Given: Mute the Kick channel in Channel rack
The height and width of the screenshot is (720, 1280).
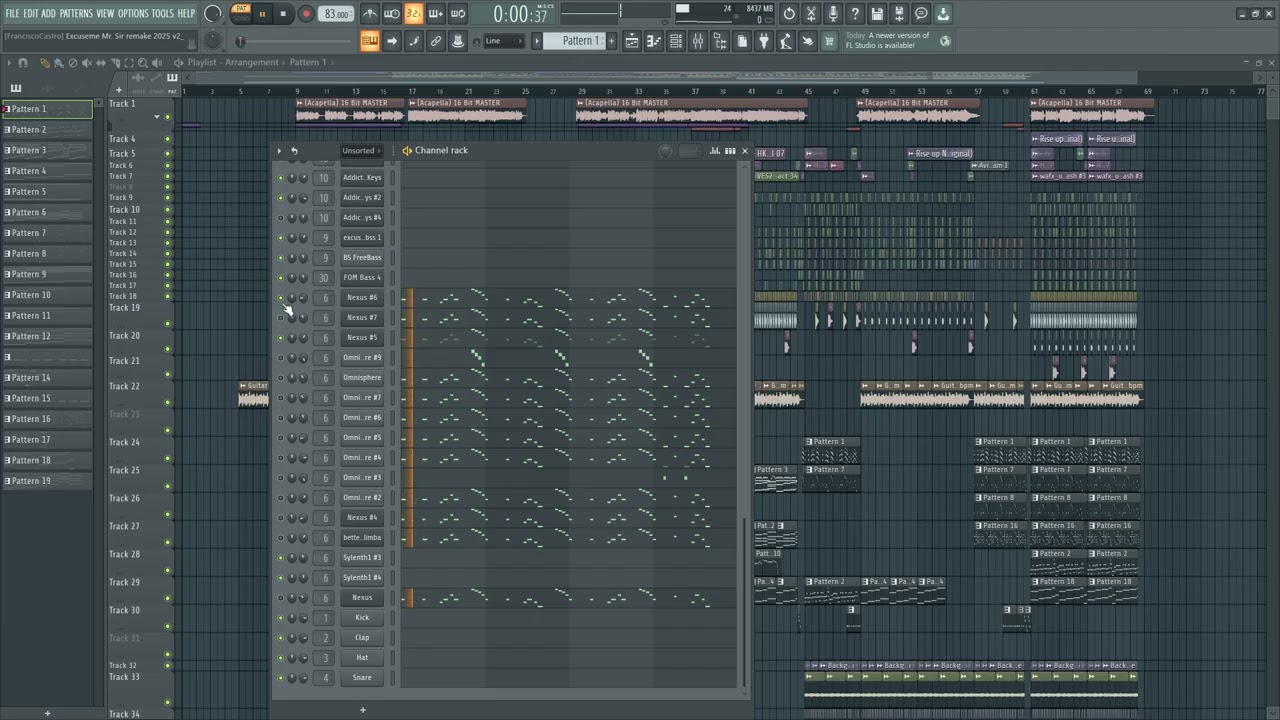Looking at the screenshot, I should tap(280, 618).
